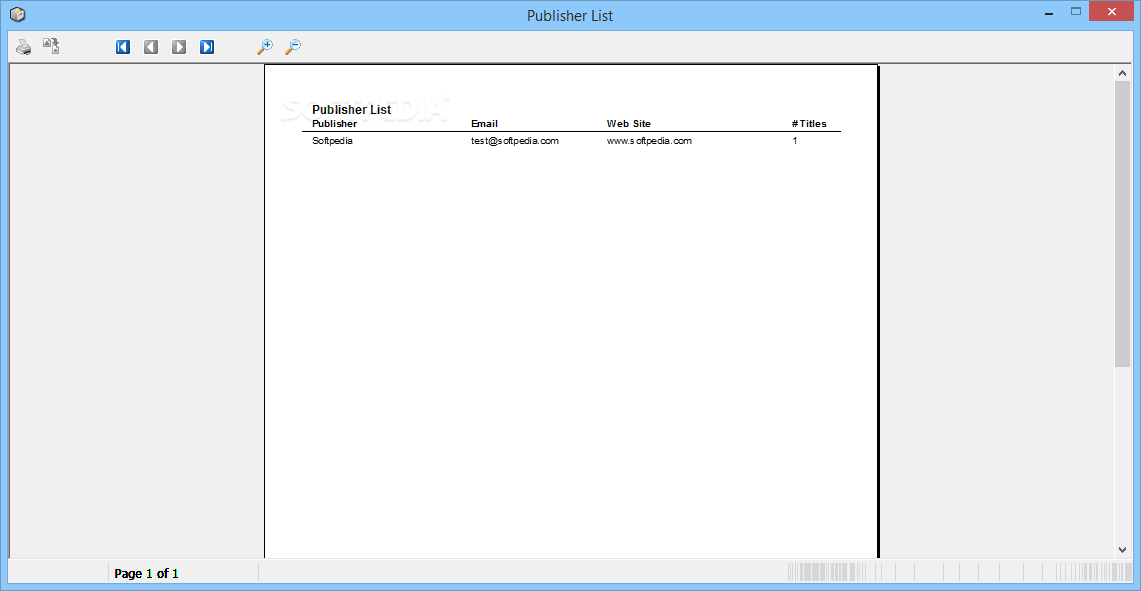Click the Print report icon
This screenshot has height=591, width=1141.
tap(24, 47)
